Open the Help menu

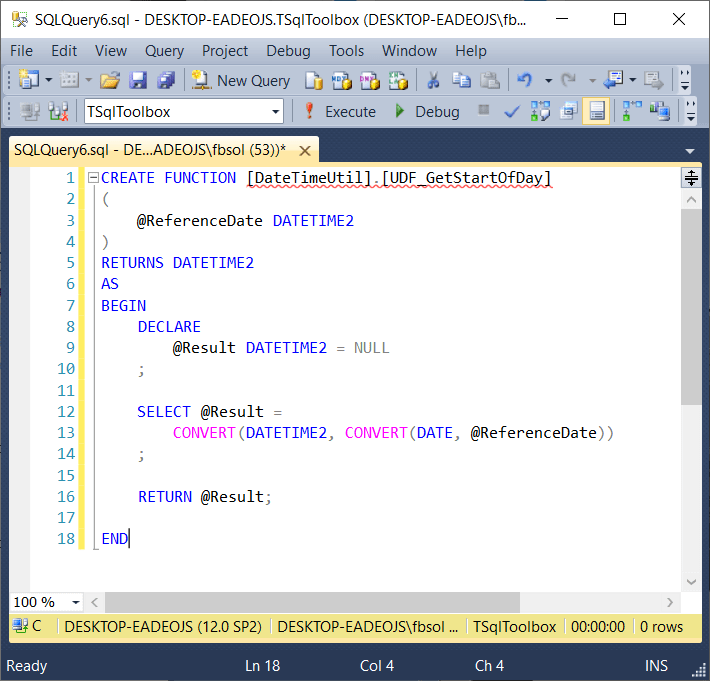(x=471, y=51)
